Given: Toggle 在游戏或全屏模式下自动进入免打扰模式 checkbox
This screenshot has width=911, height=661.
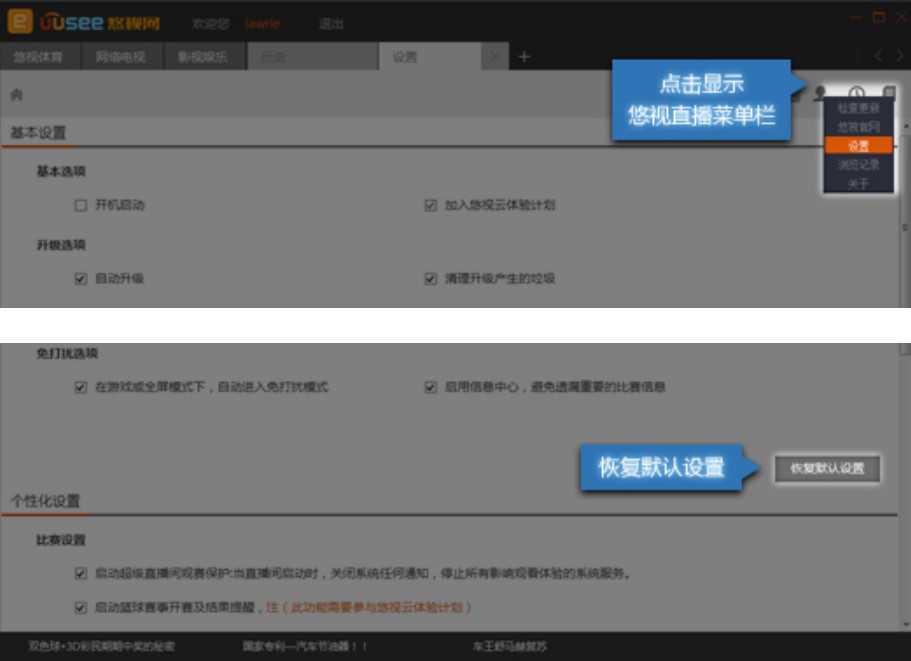Looking at the screenshot, I should (81, 387).
